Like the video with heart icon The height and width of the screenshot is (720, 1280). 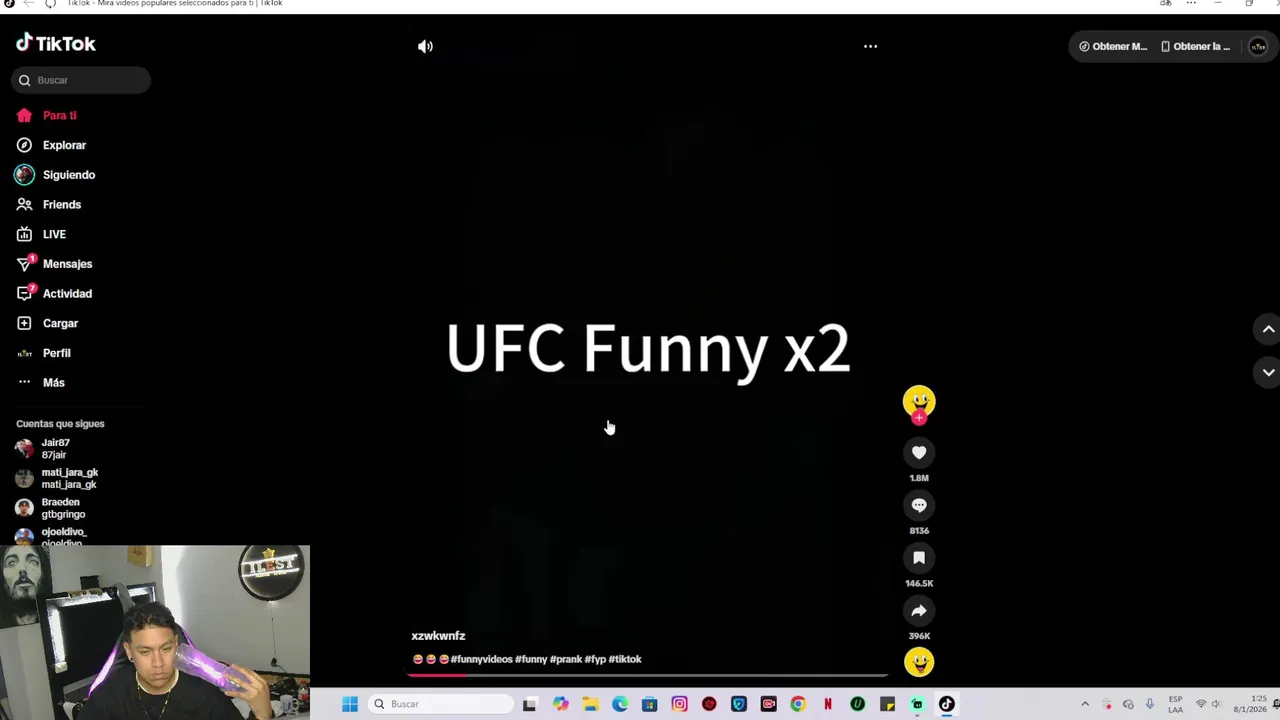[x=919, y=453]
